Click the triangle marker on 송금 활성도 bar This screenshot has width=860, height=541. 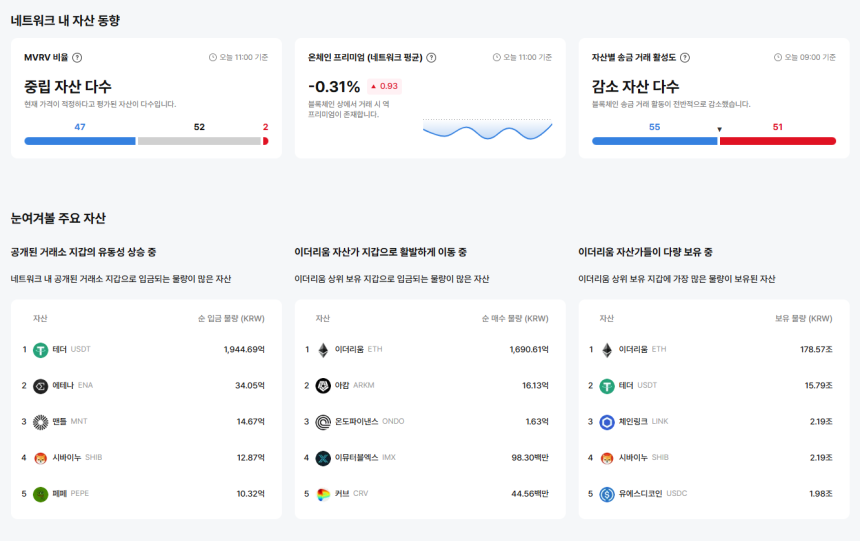click(719, 129)
